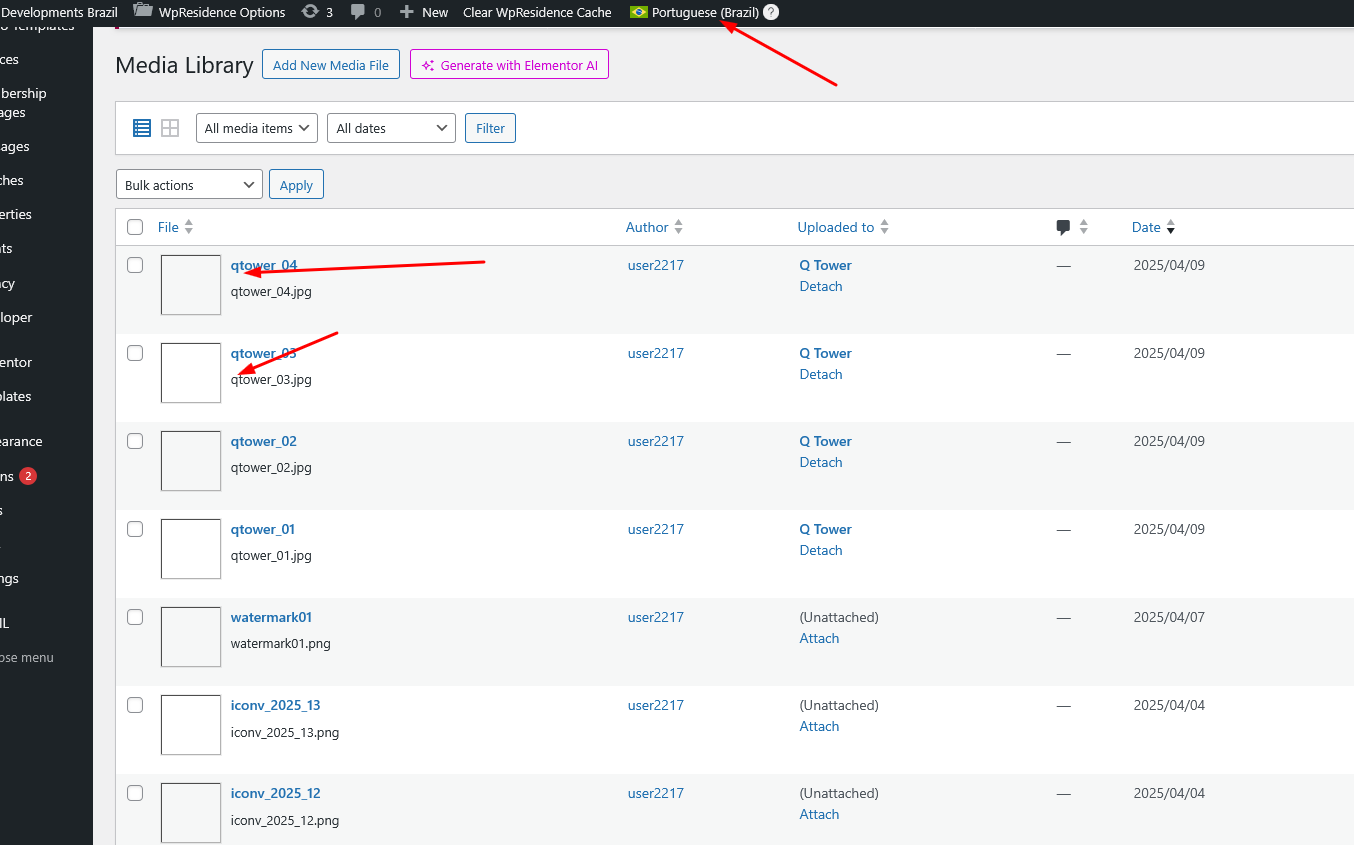The height and width of the screenshot is (845, 1354).
Task: Click the Apply button
Action: [296, 185]
